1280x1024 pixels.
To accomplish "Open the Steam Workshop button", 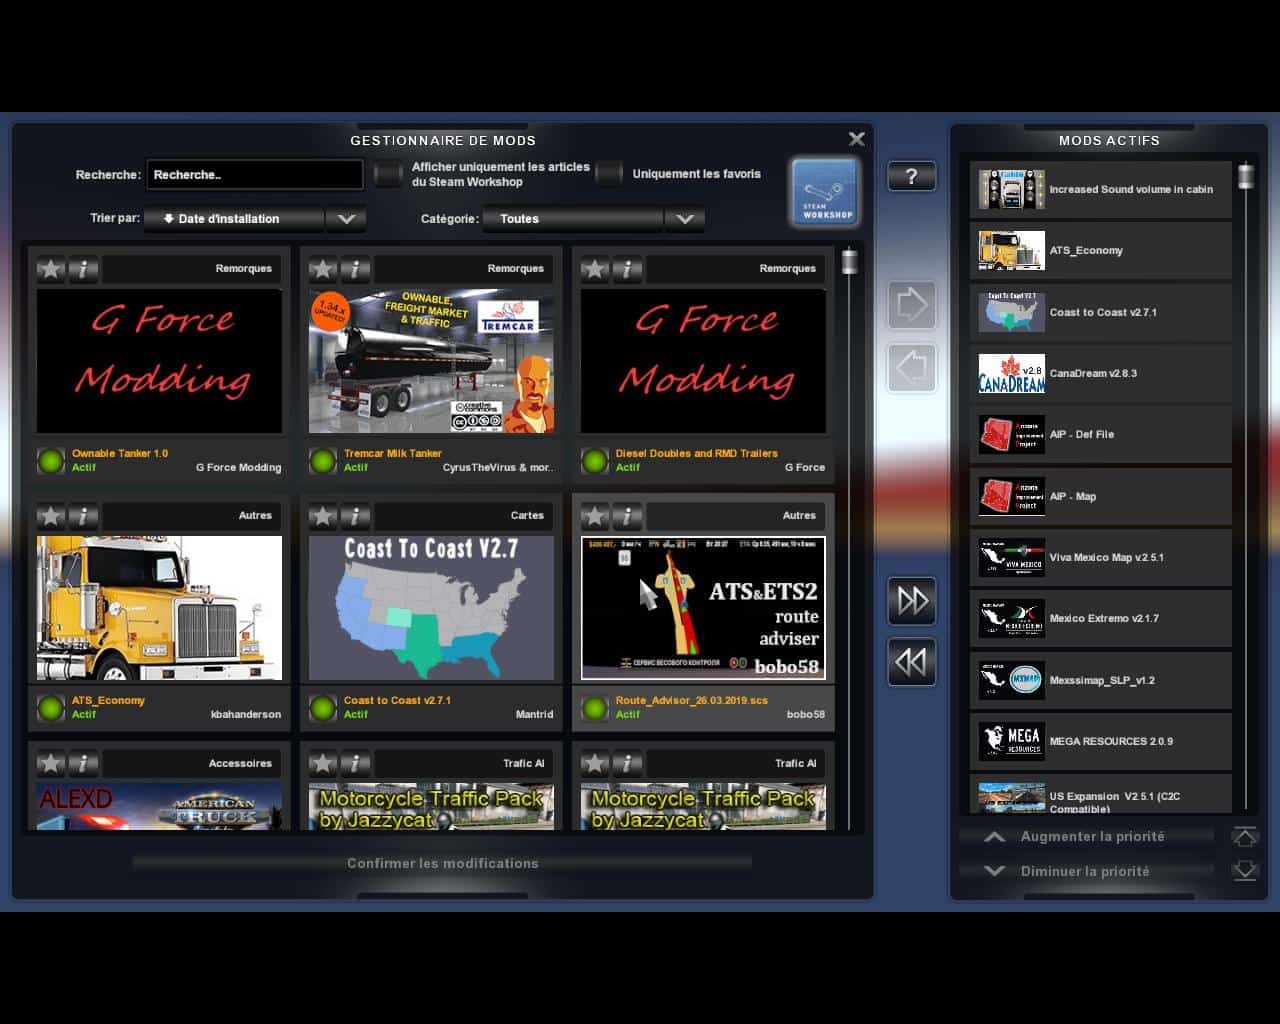I will [x=825, y=191].
